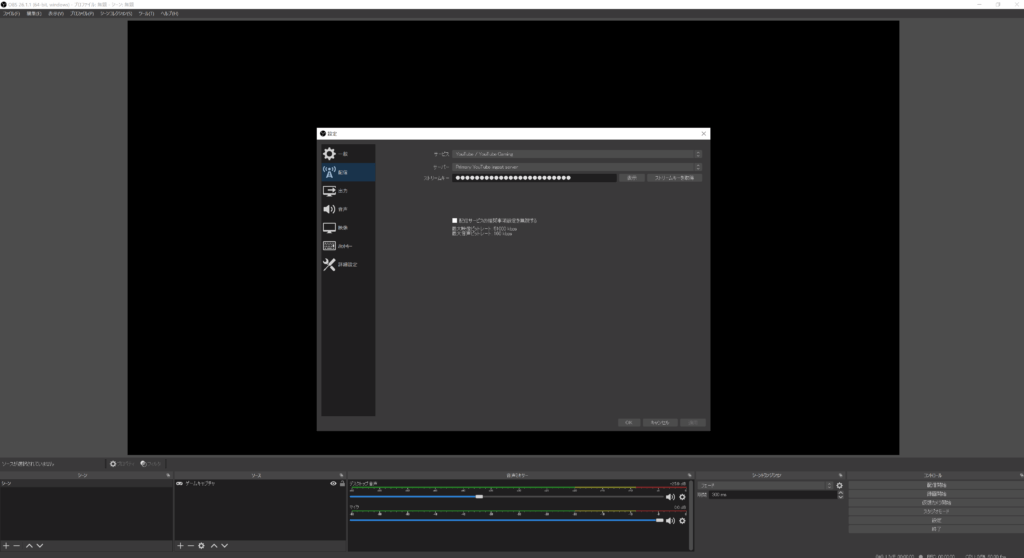
Task: Open scene transition properties gear icon
Action: click(x=839, y=485)
